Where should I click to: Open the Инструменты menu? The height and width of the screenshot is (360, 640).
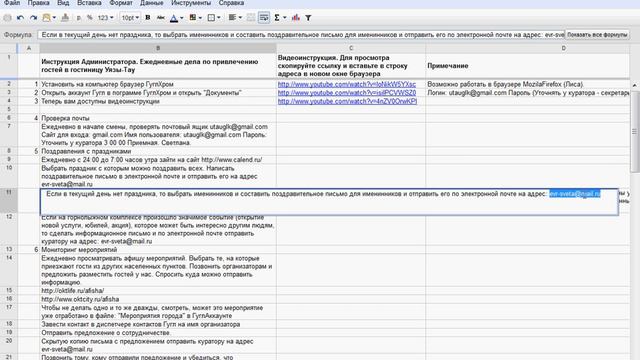tap(191, 3)
